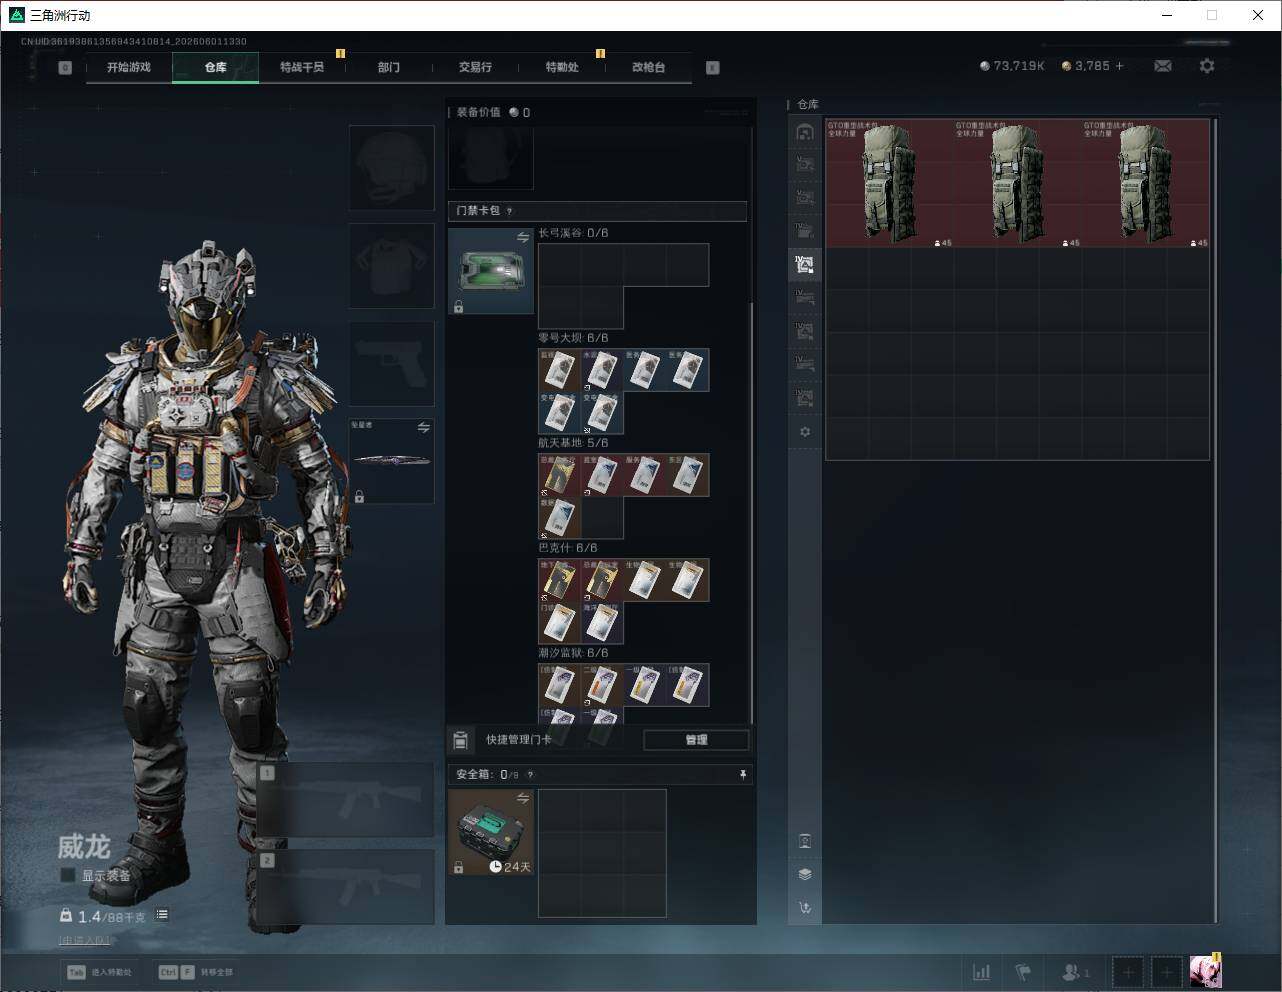Click the 快捷管理门卡 clipboard icon

(x=461, y=740)
